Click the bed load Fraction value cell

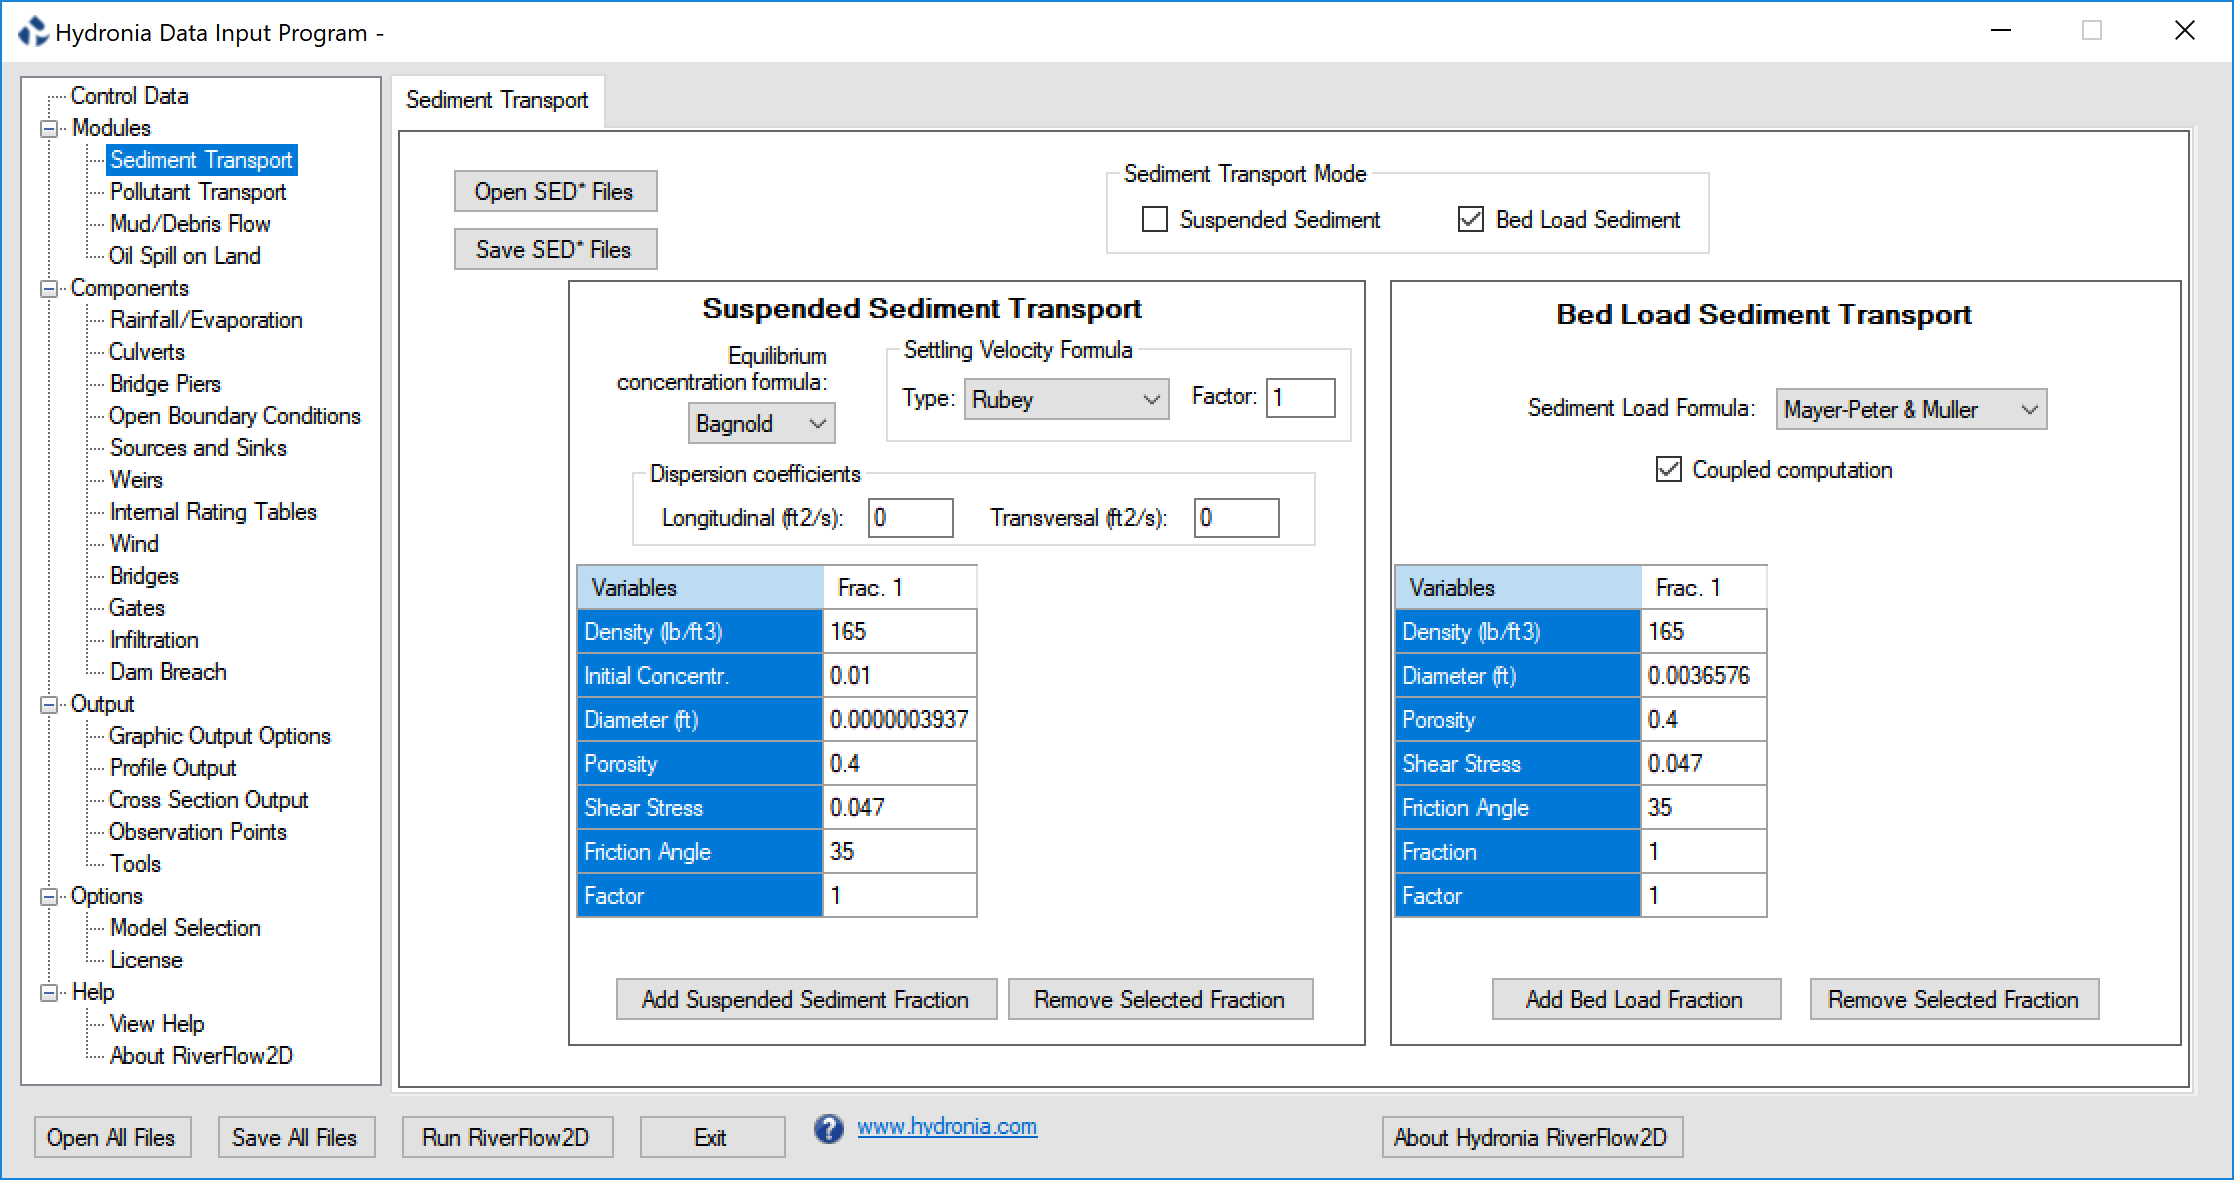[1703, 852]
